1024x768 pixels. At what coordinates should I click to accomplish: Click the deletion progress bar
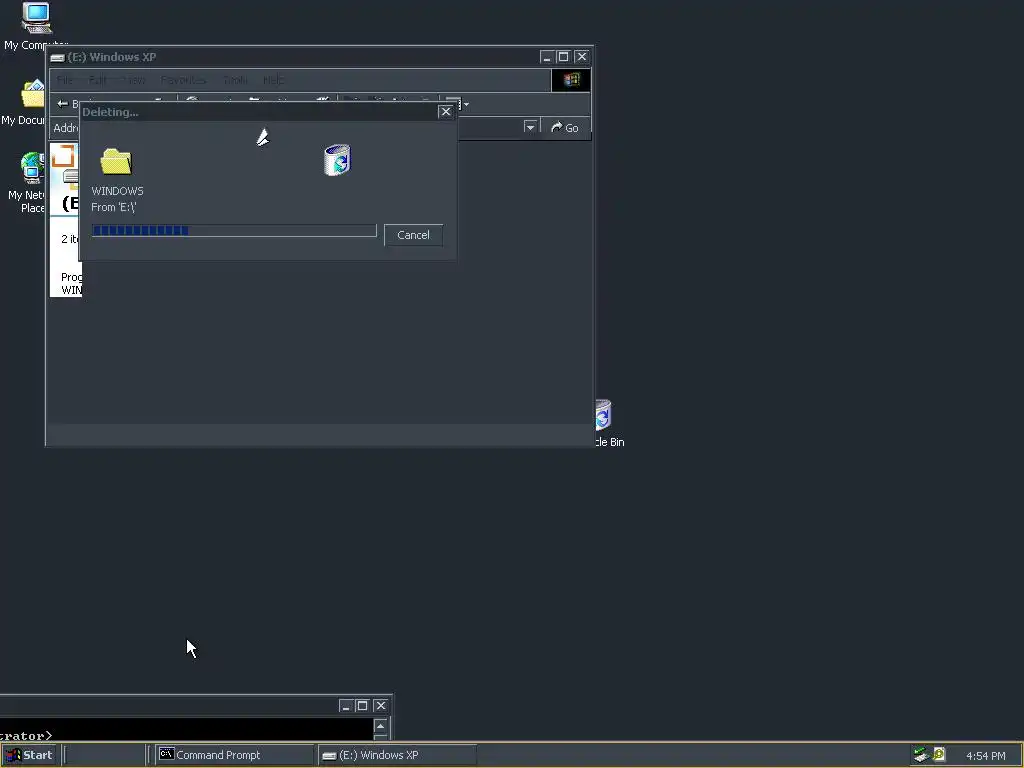(x=234, y=231)
